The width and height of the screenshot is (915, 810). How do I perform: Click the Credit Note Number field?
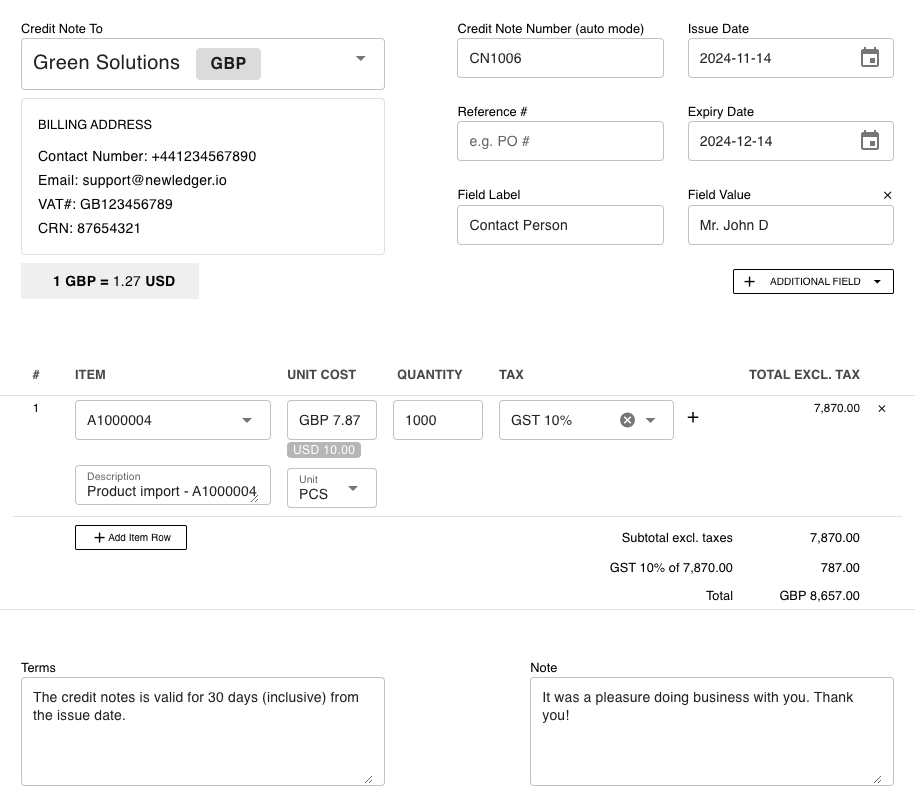pyautogui.click(x=560, y=58)
